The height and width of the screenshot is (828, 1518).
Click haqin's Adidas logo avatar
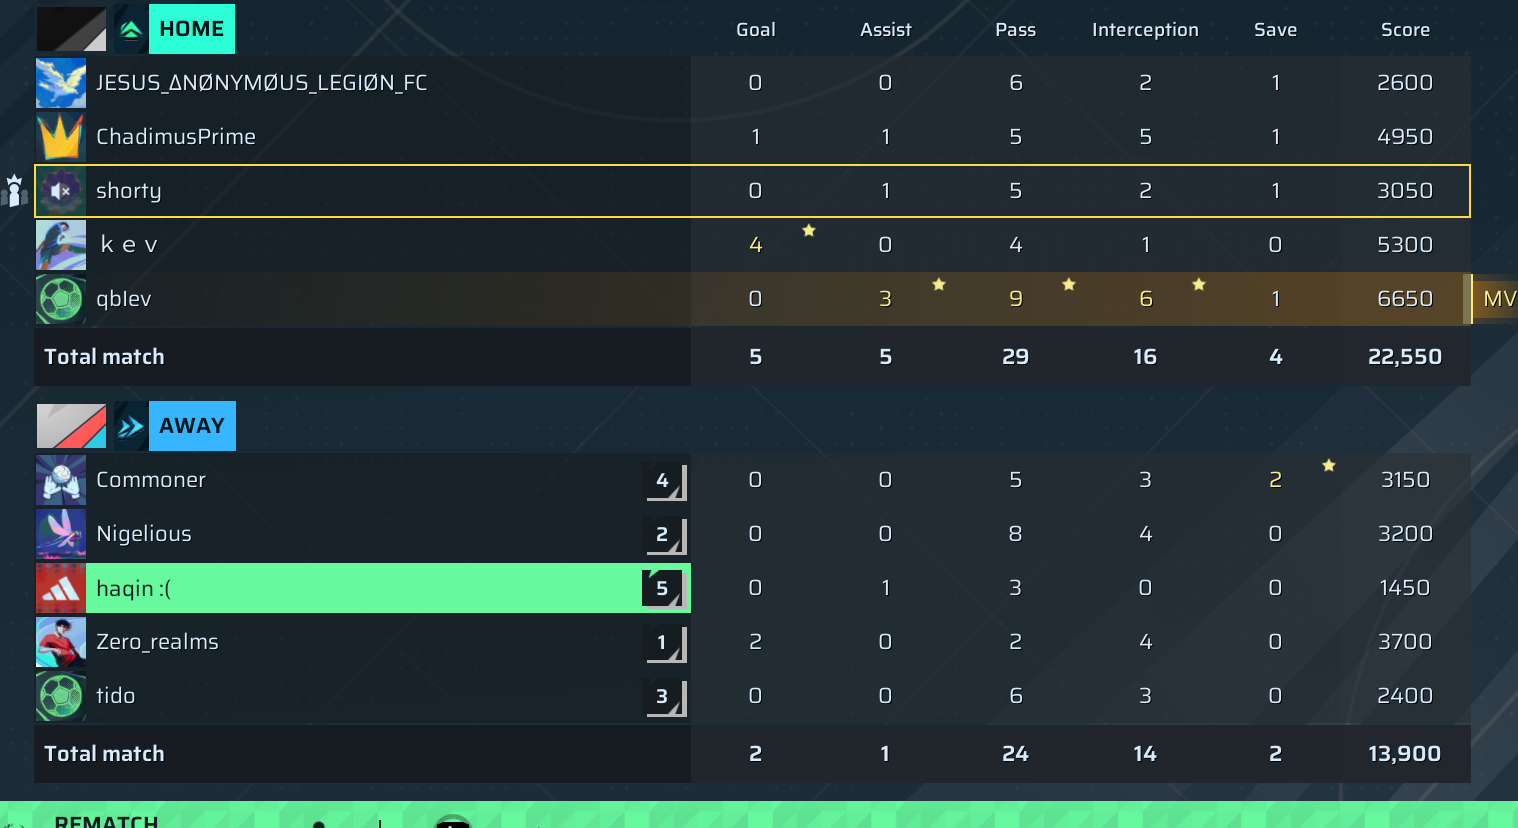61,588
